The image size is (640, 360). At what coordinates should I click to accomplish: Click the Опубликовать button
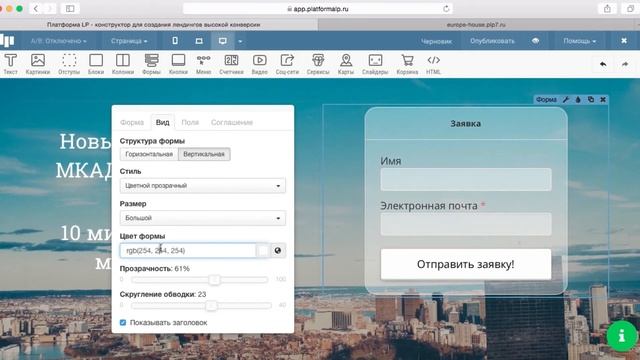492,41
